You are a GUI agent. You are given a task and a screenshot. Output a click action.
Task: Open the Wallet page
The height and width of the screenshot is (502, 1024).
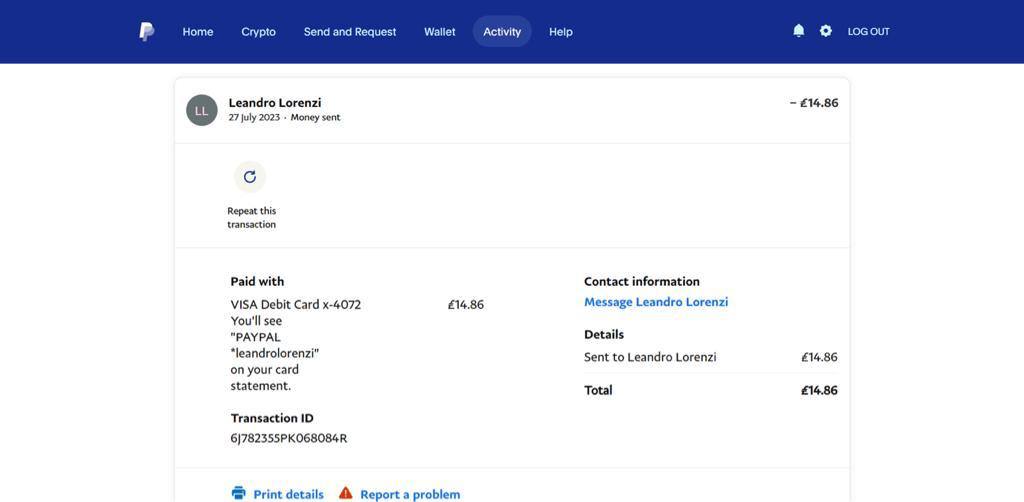[x=439, y=32]
